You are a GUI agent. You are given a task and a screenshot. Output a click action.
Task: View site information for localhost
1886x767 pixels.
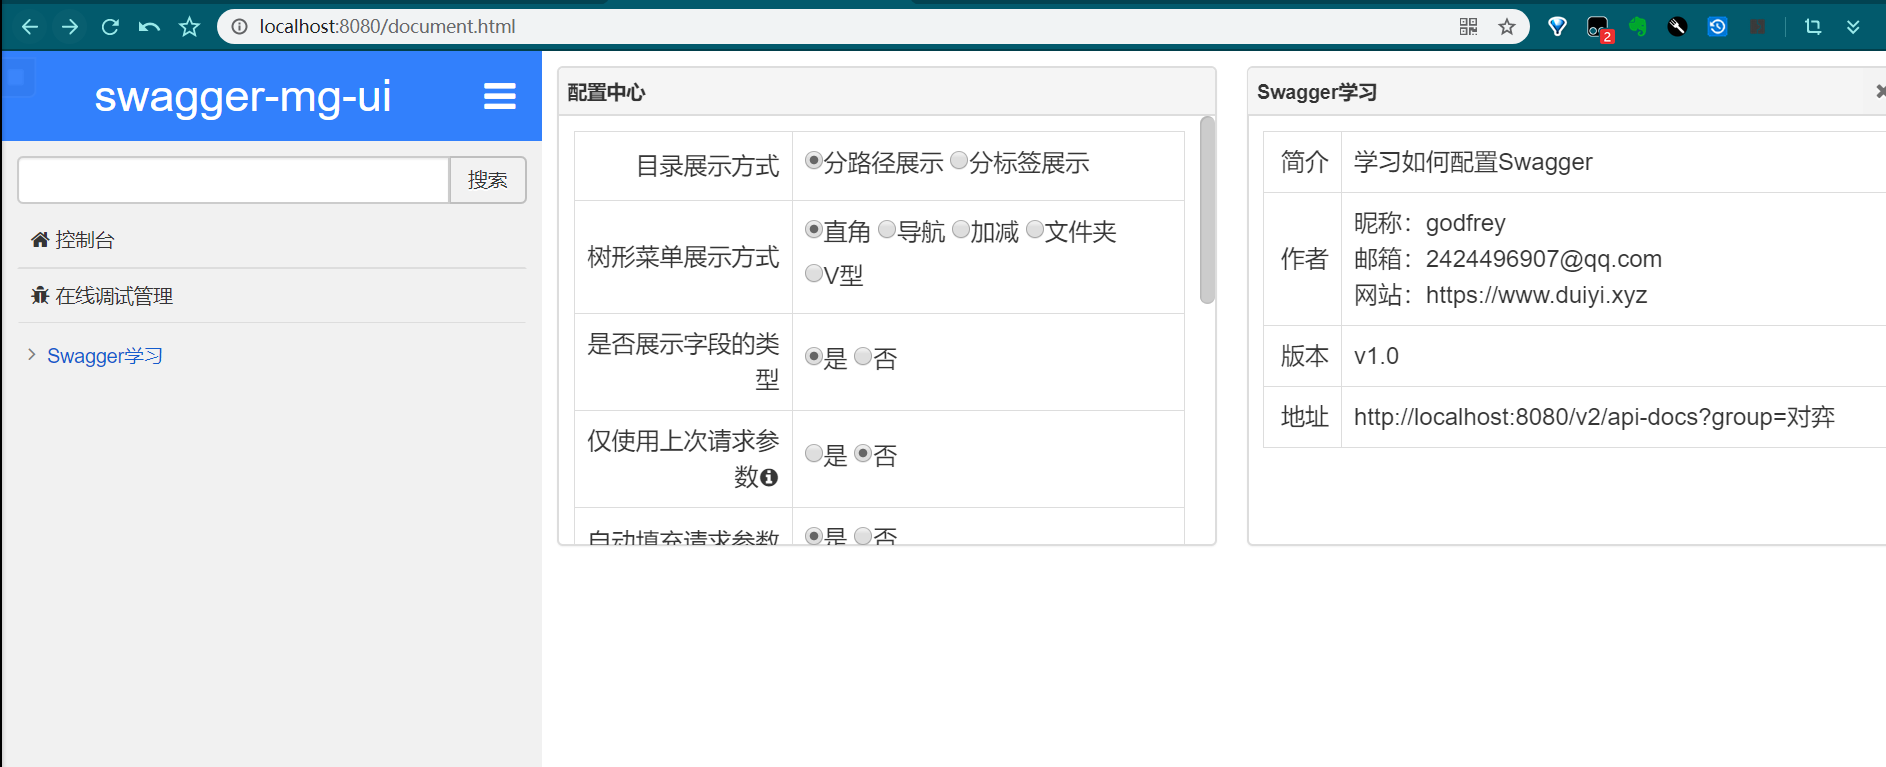tap(240, 27)
